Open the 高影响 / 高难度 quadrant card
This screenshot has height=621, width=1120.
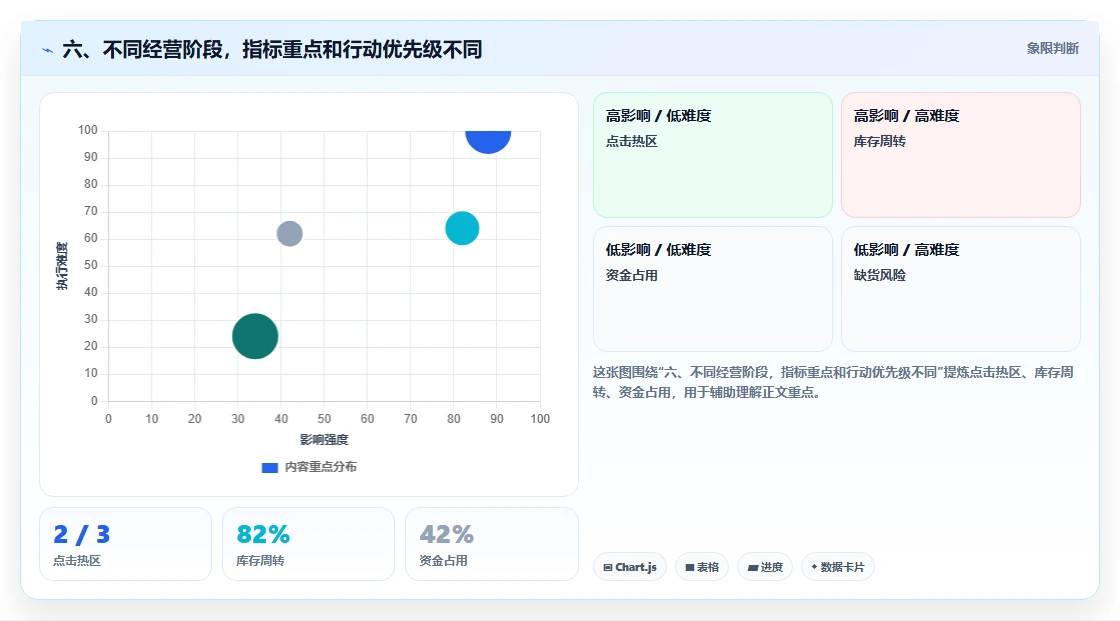point(961,154)
